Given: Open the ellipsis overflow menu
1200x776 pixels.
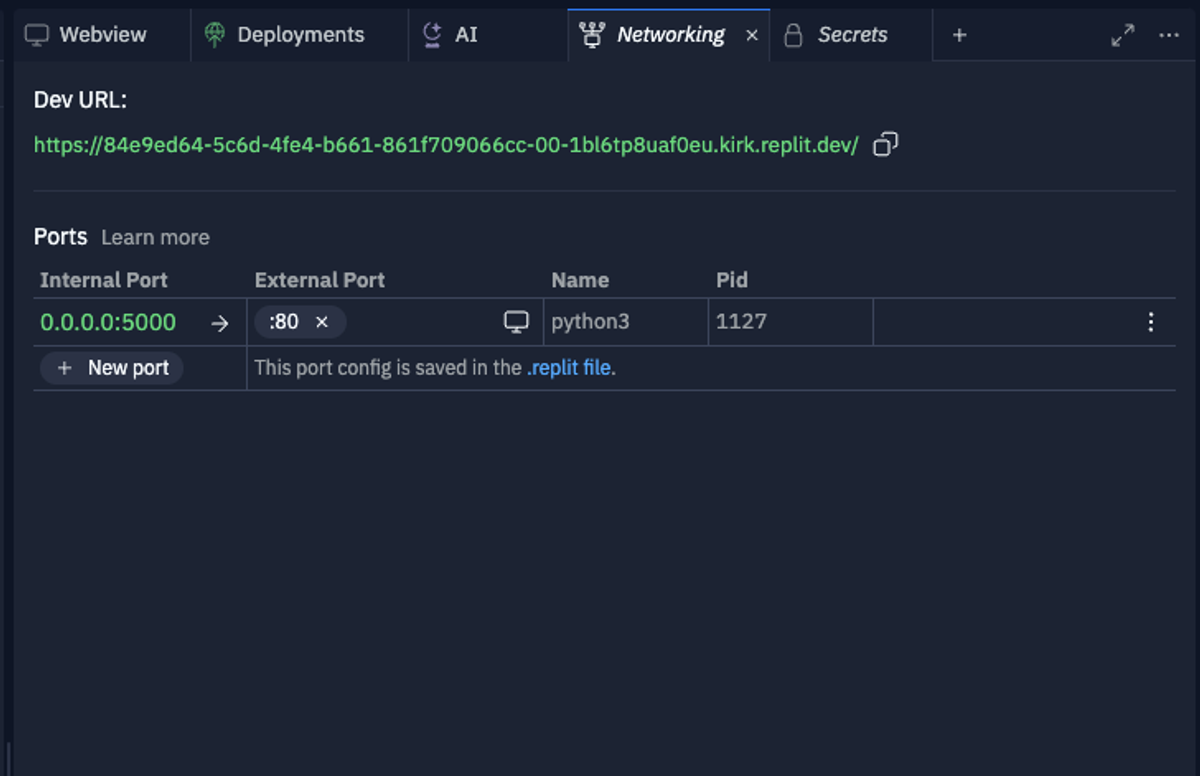Looking at the screenshot, I should (x=1170, y=34).
